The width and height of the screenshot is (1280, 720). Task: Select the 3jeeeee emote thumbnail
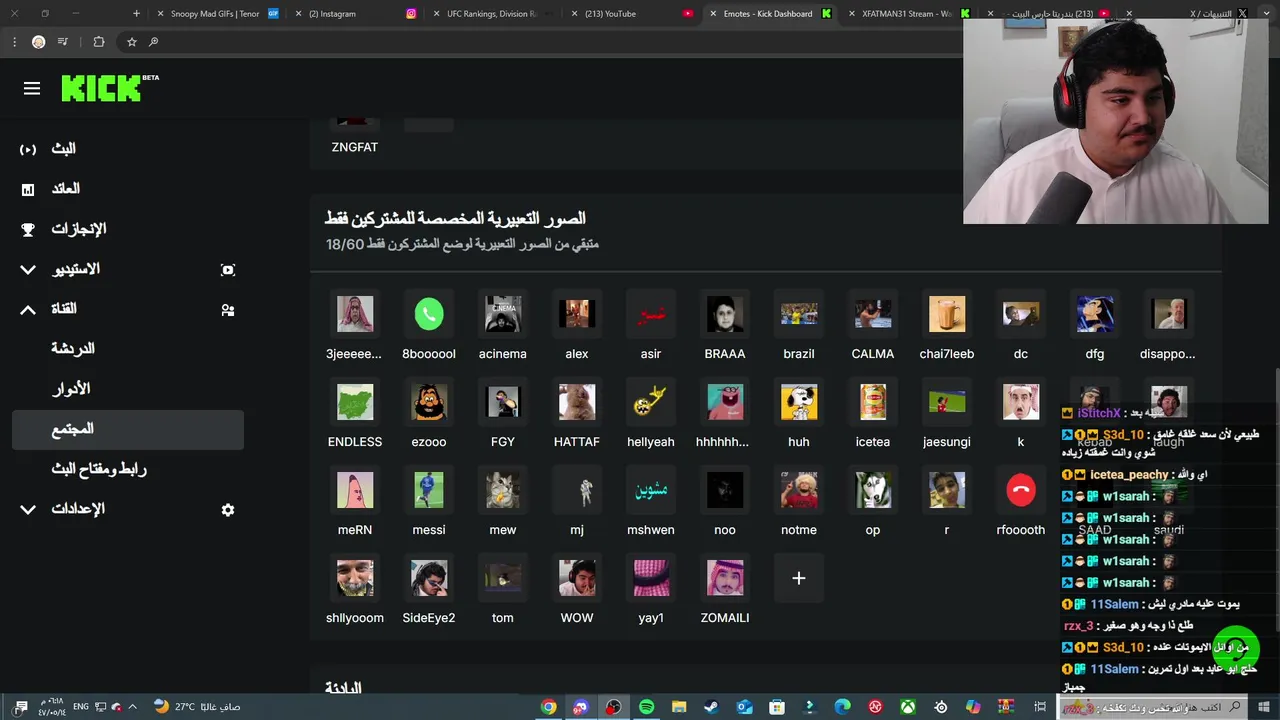point(355,314)
